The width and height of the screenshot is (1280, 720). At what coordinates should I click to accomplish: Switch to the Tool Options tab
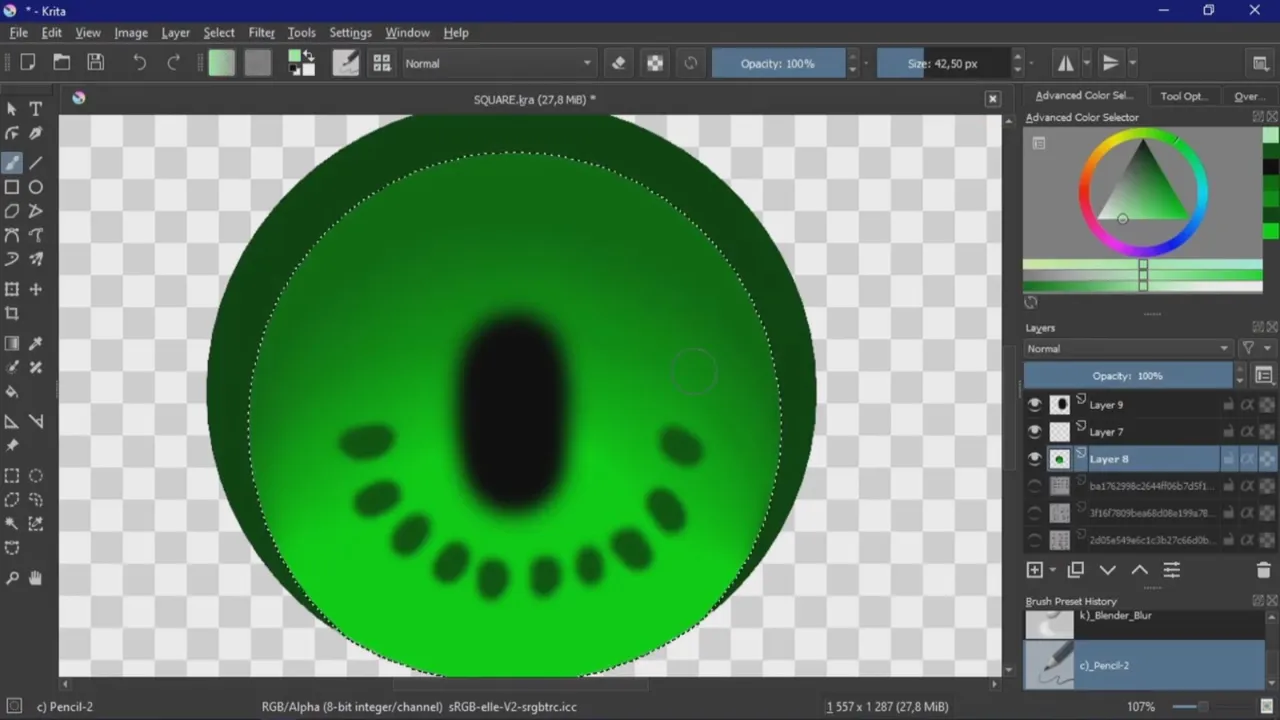(x=1184, y=96)
